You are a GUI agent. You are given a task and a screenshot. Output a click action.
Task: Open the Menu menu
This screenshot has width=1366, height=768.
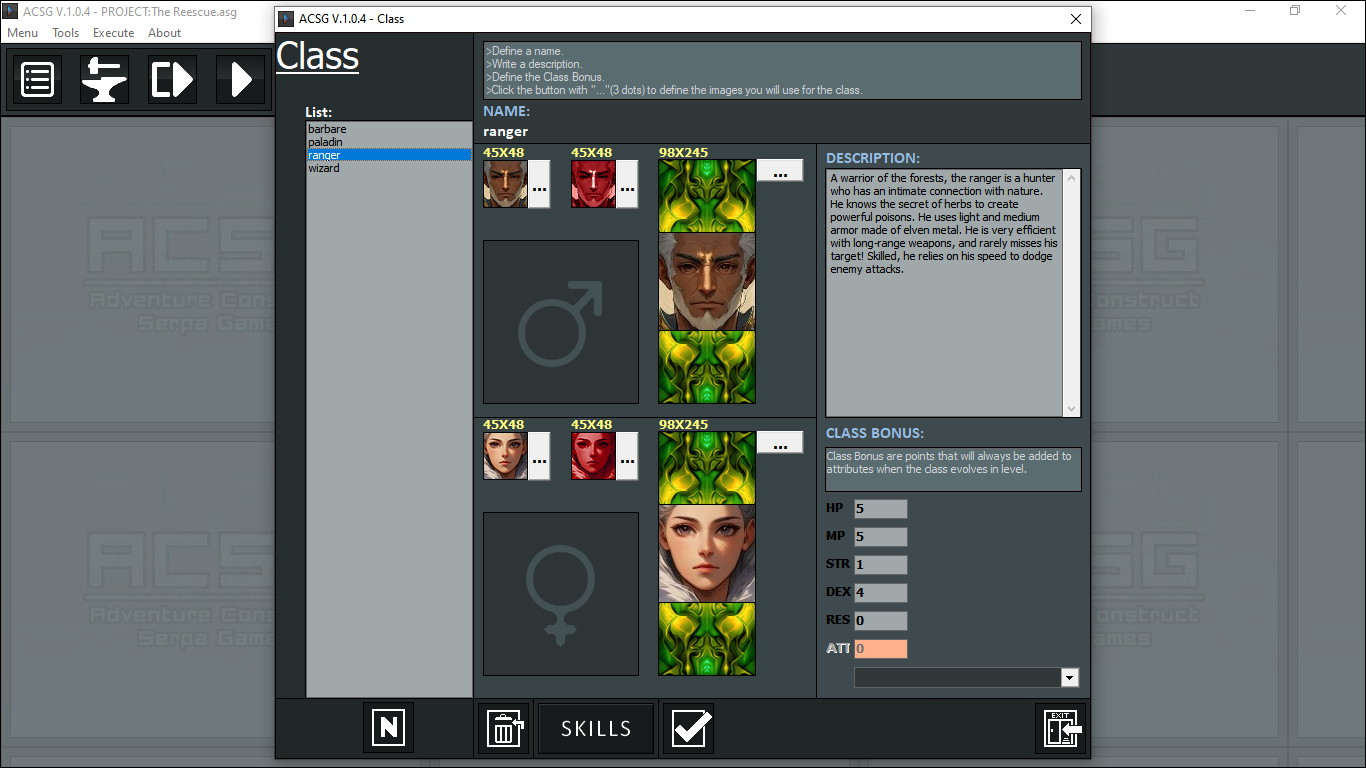point(23,33)
